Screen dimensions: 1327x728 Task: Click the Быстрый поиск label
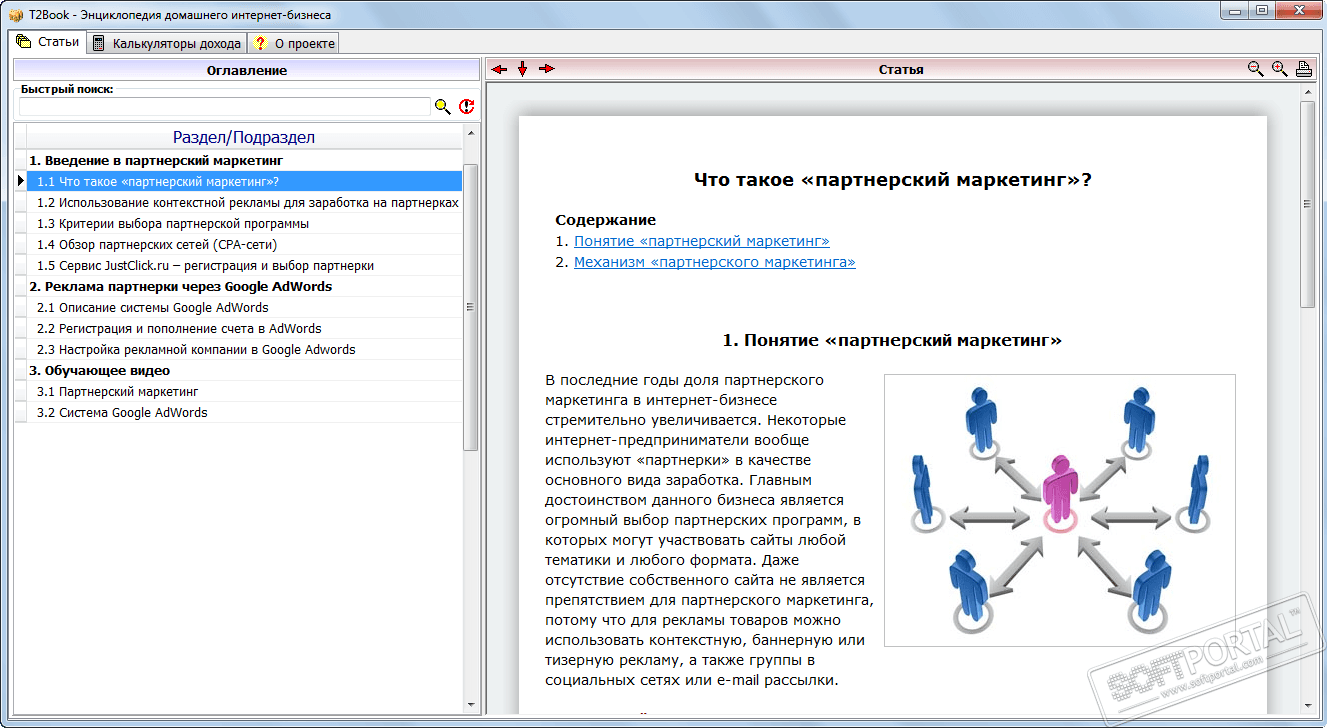67,89
